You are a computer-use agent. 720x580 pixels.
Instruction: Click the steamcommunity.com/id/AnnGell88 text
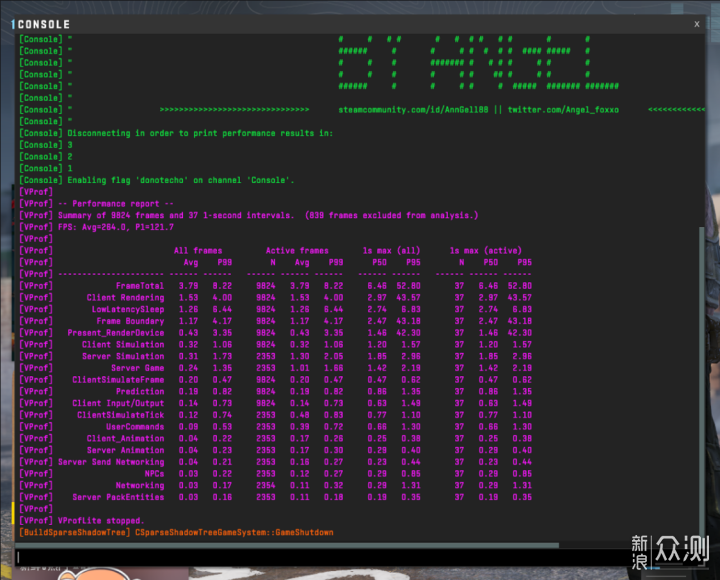pyautogui.click(x=413, y=110)
